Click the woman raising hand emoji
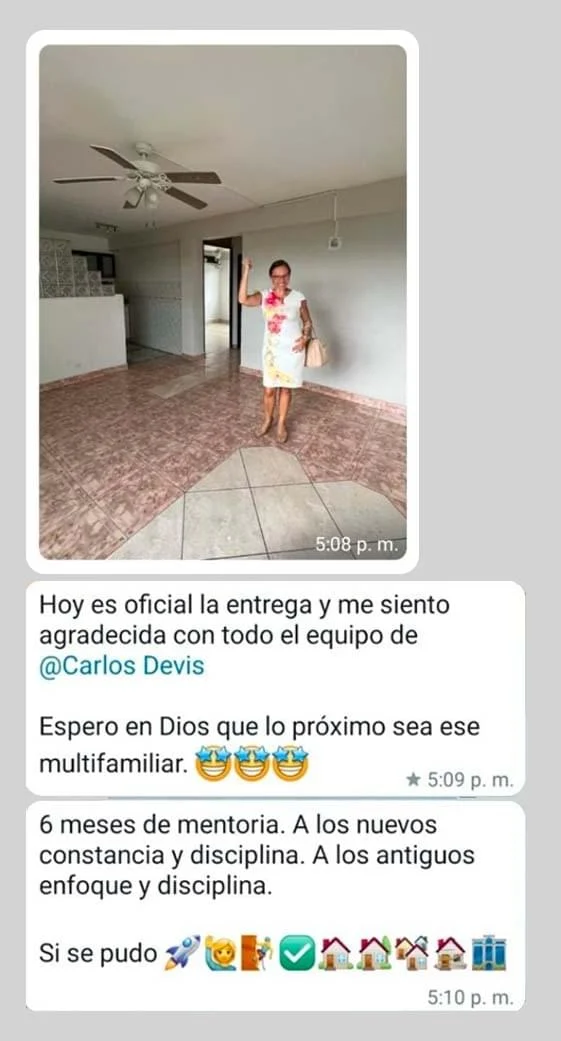 pos(220,953)
